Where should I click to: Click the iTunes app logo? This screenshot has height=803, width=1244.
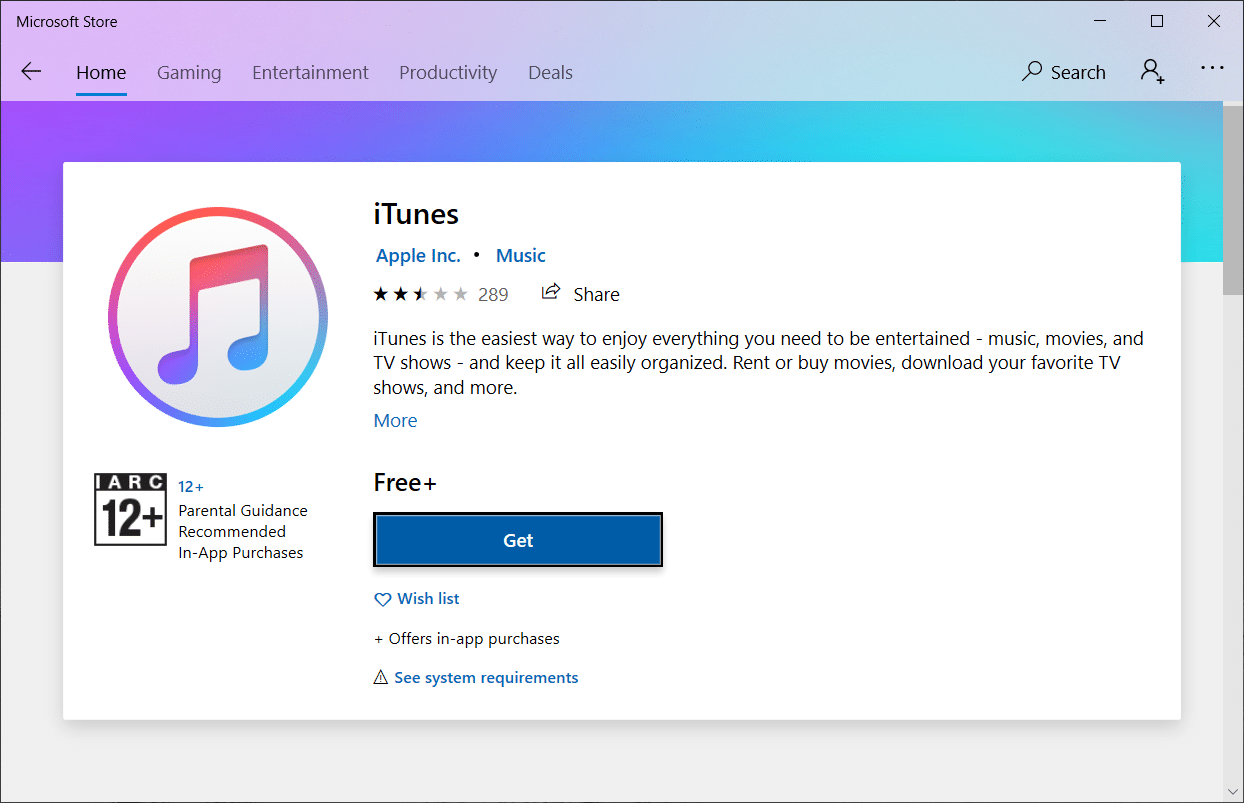pyautogui.click(x=218, y=317)
